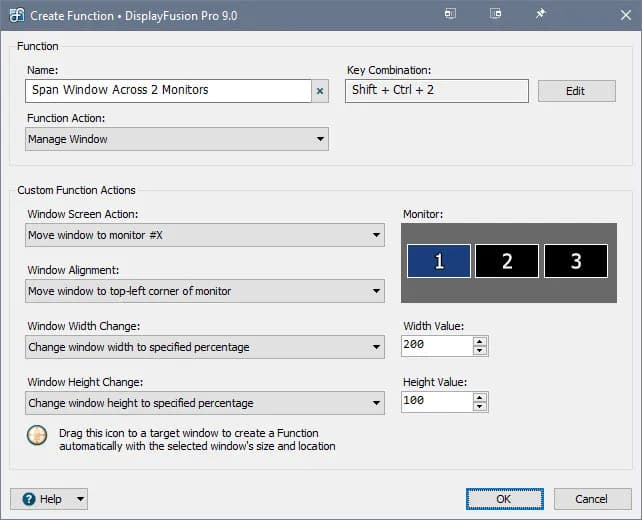This screenshot has height=520, width=642.
Task: Click inside the Name text field
Action: click(168, 91)
